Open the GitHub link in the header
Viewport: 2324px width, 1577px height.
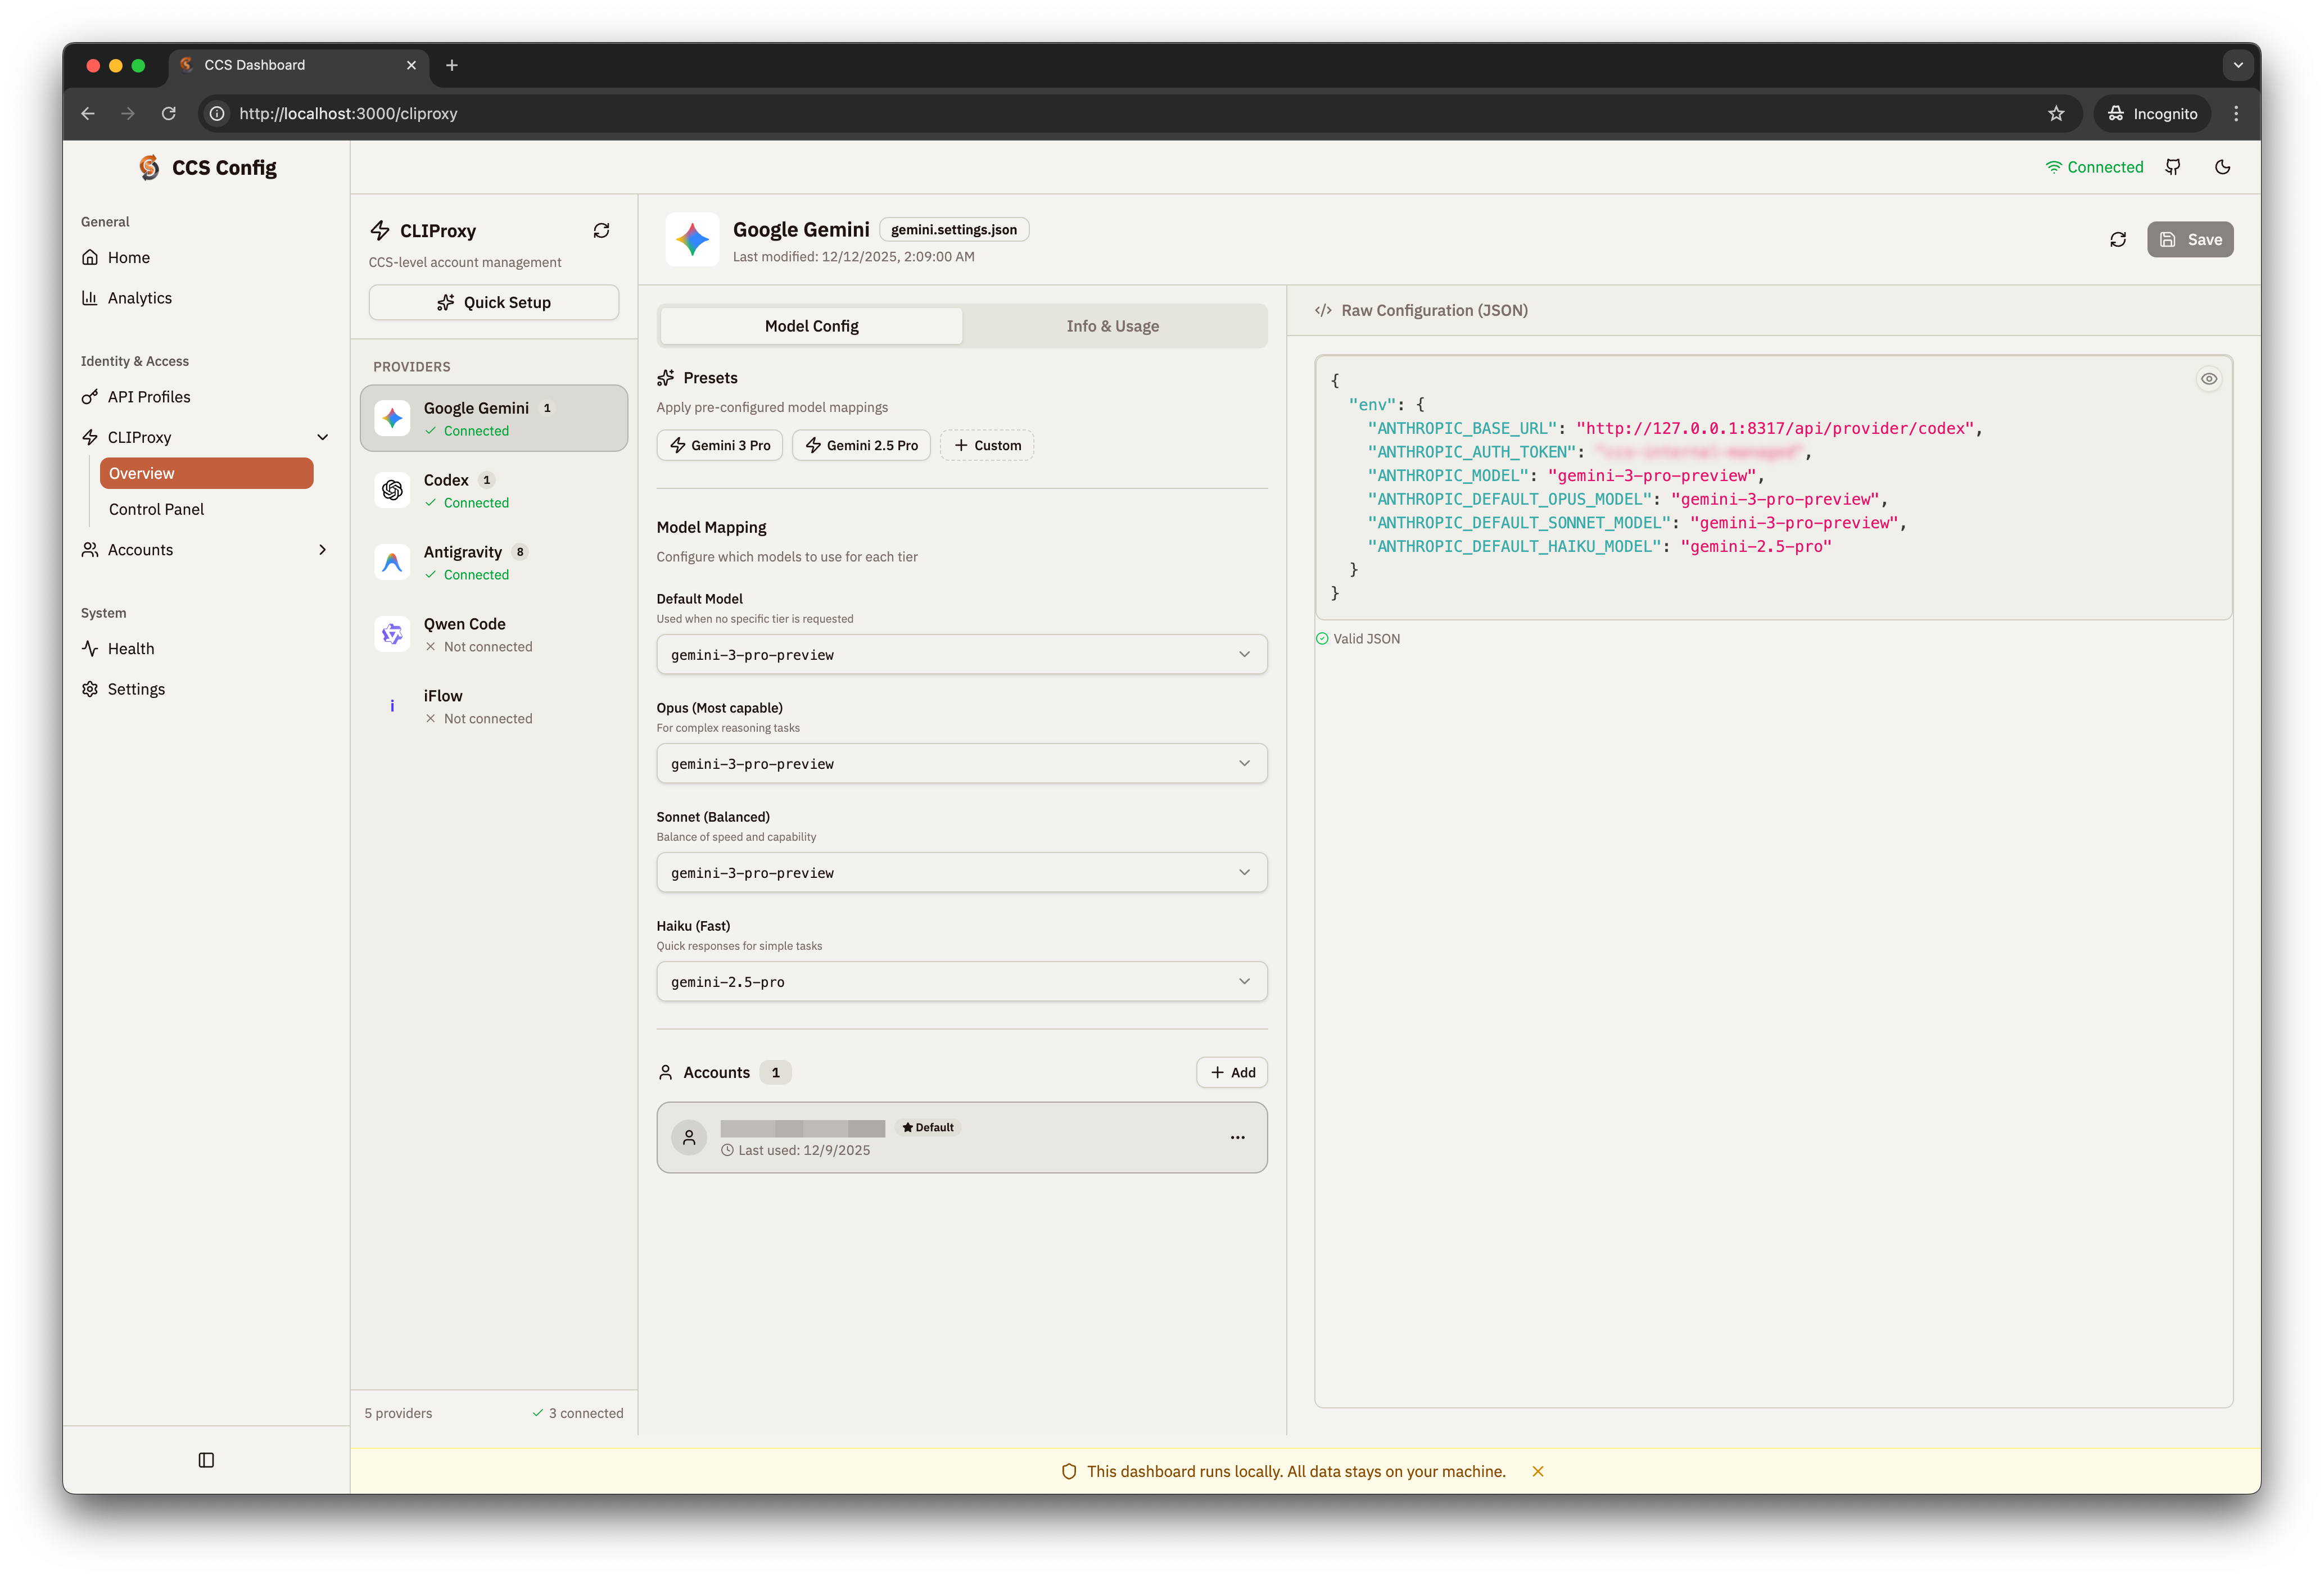coord(2173,166)
